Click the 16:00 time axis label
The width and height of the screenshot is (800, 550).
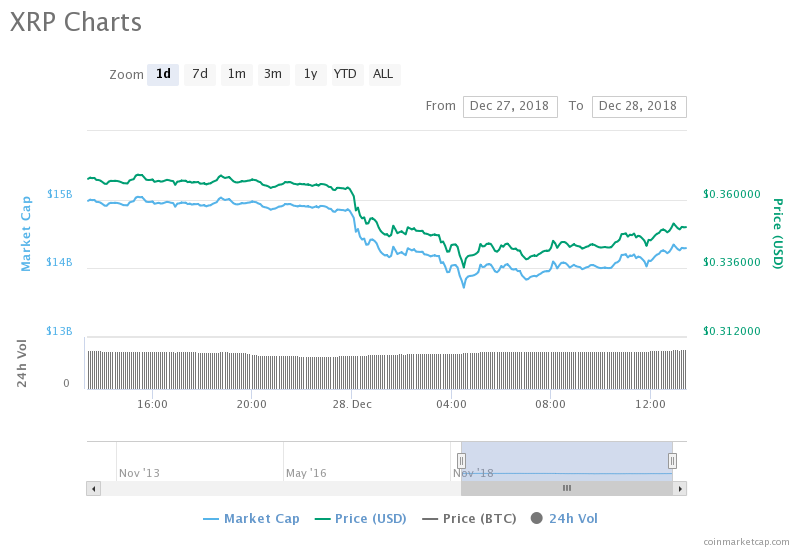(152, 405)
